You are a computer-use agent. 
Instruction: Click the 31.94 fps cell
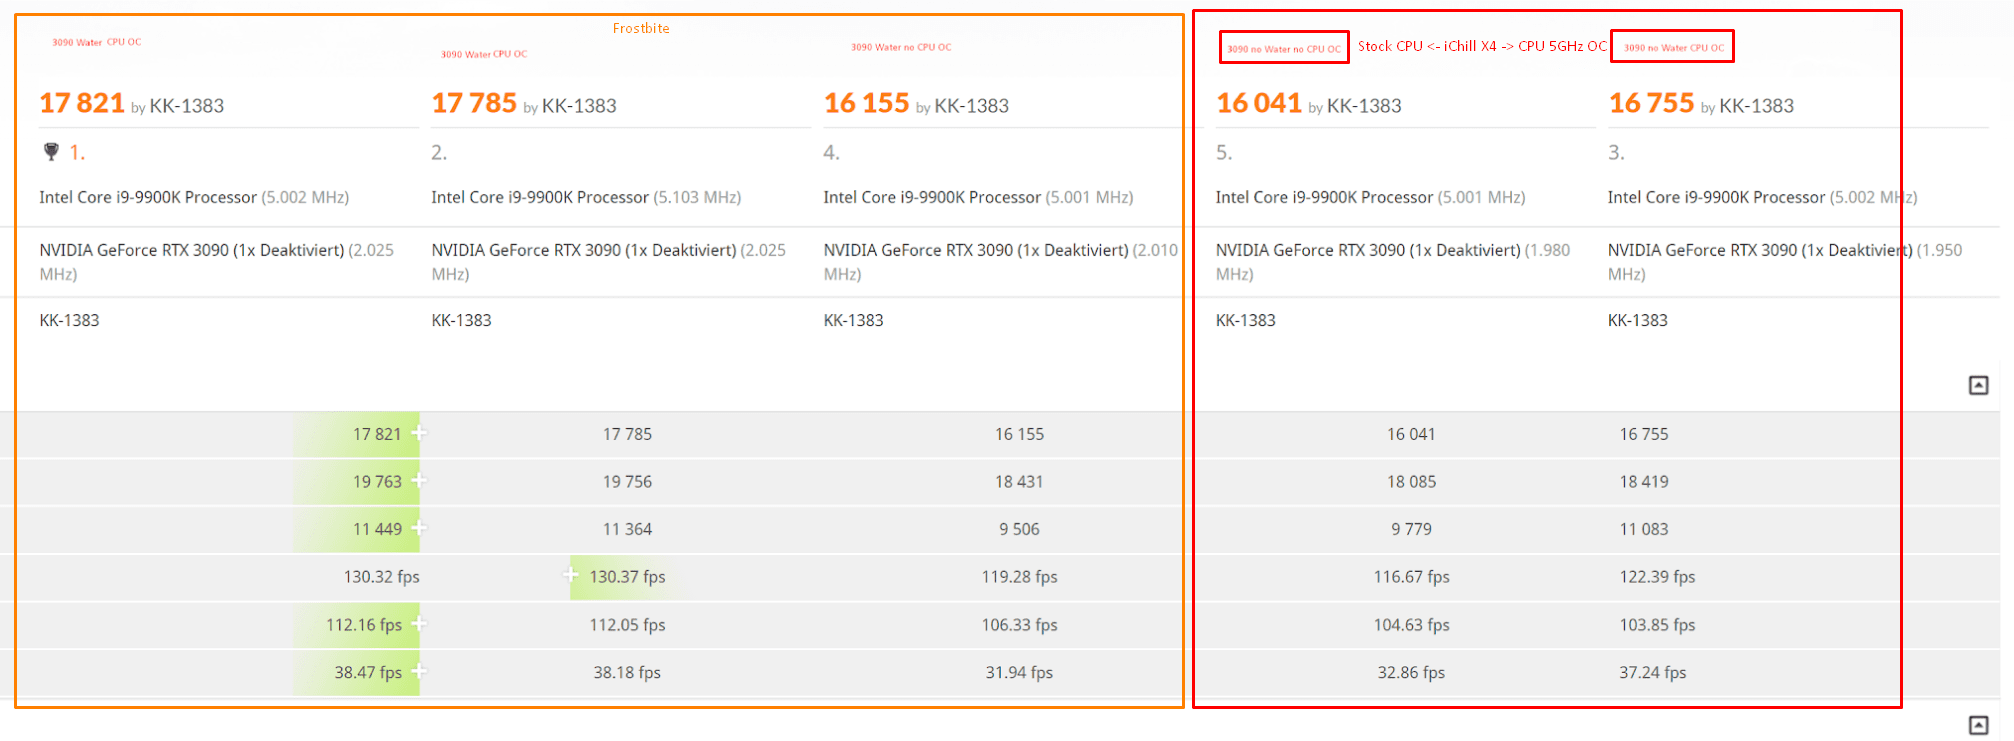coord(1019,672)
